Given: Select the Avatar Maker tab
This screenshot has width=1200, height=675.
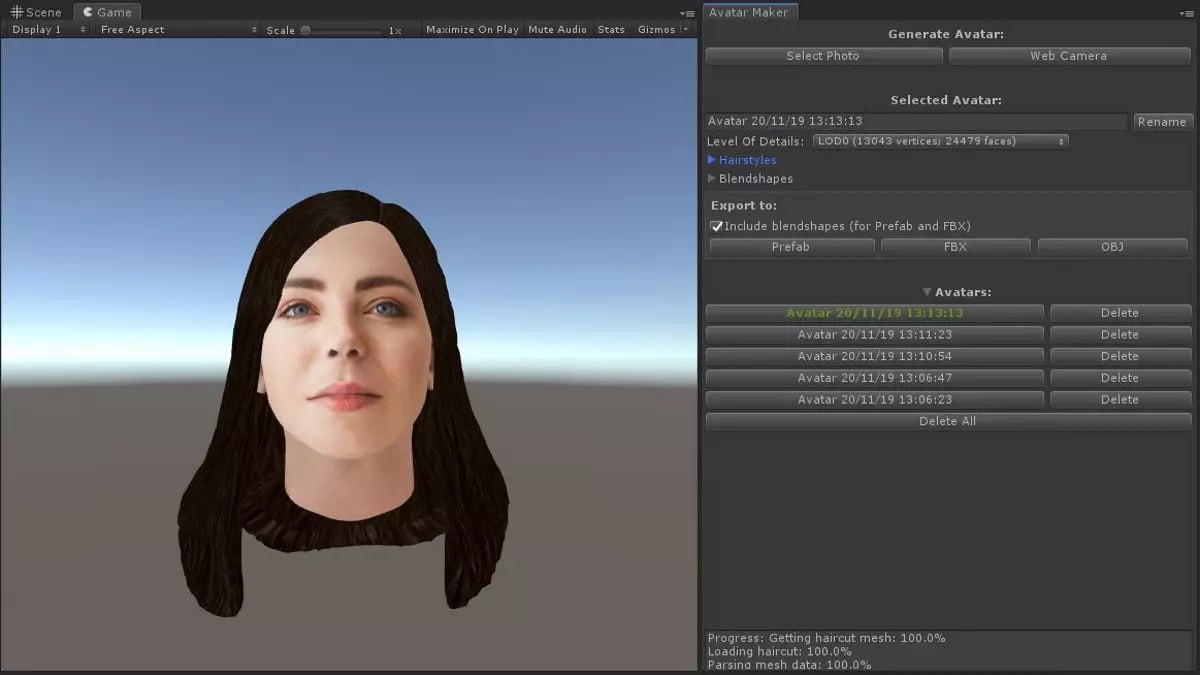Looking at the screenshot, I should (751, 12).
